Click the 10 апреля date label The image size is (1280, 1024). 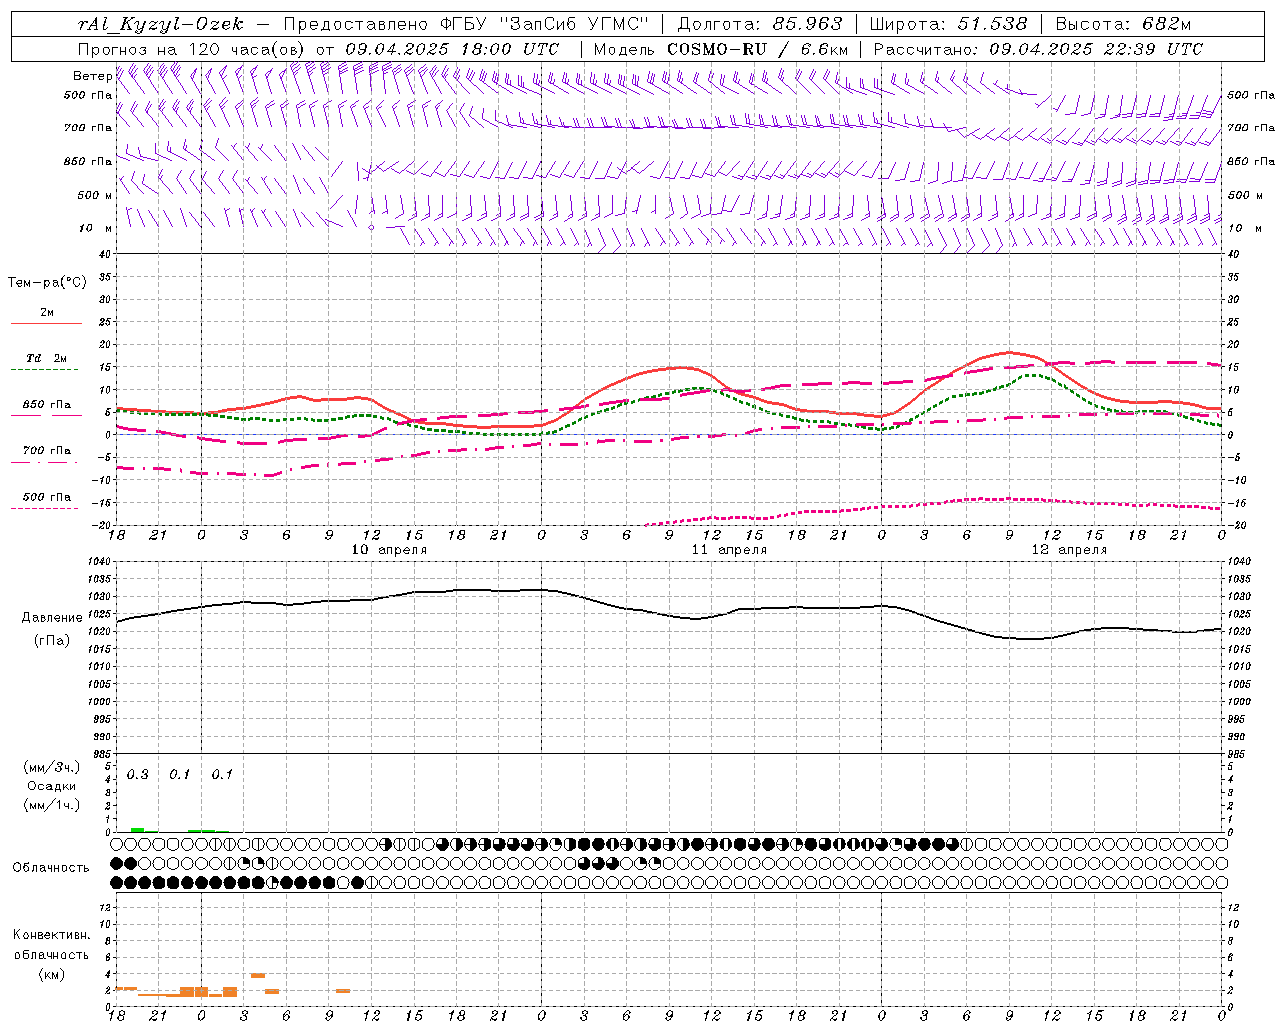(389, 550)
